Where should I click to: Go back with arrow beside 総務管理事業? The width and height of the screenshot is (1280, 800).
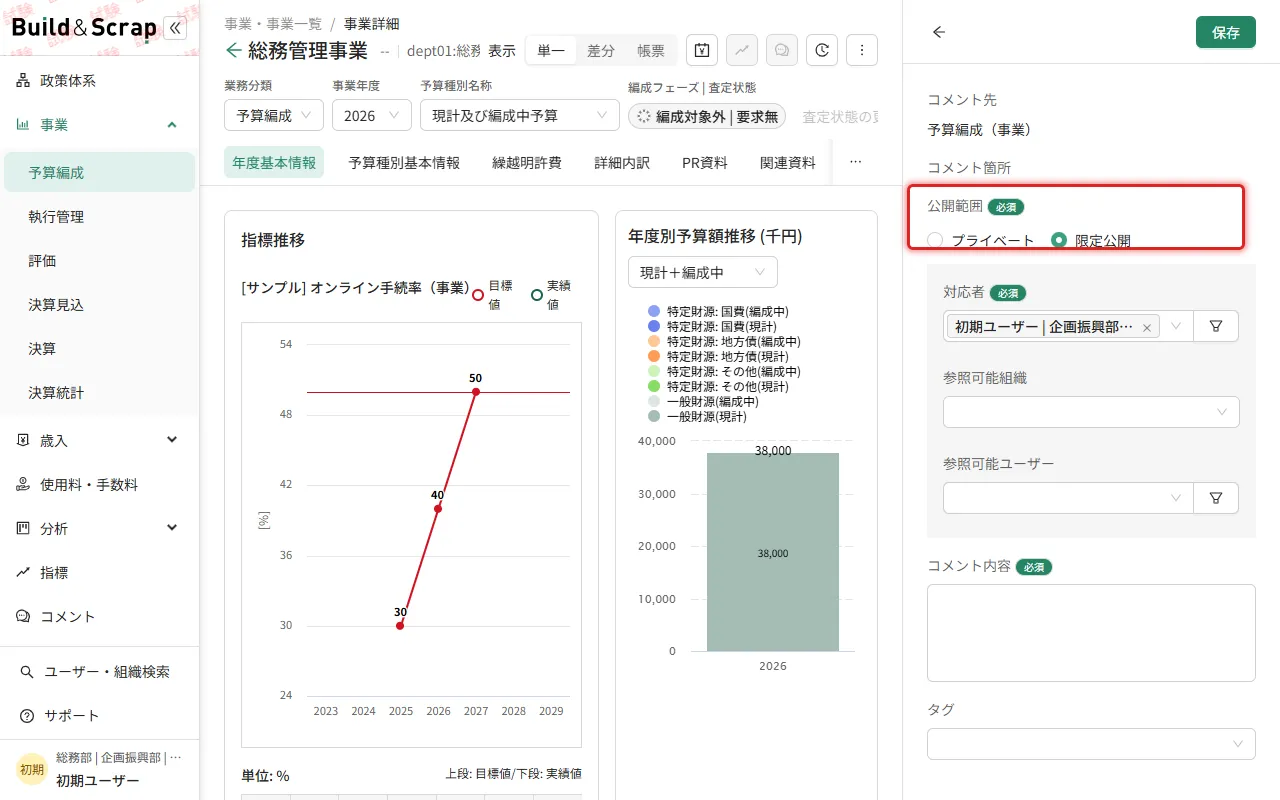tap(233, 50)
